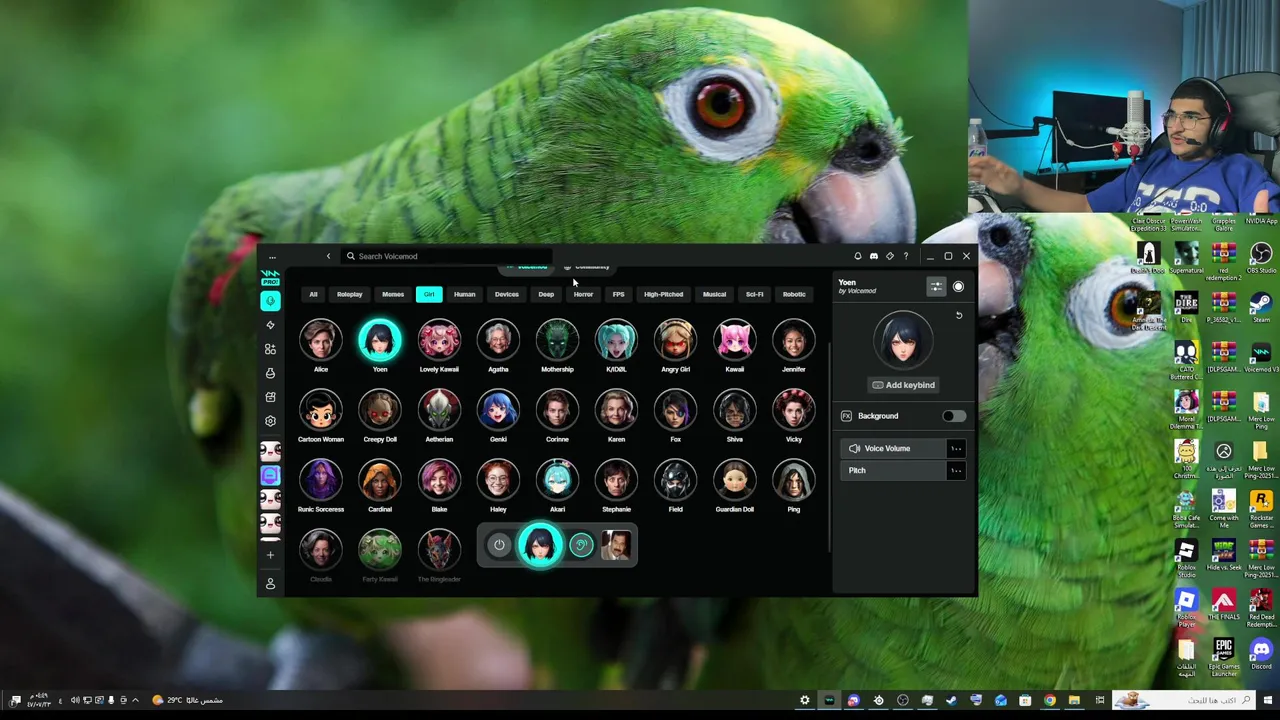Select the Memes category tab
This screenshot has height=720, width=1280.
coord(393,294)
